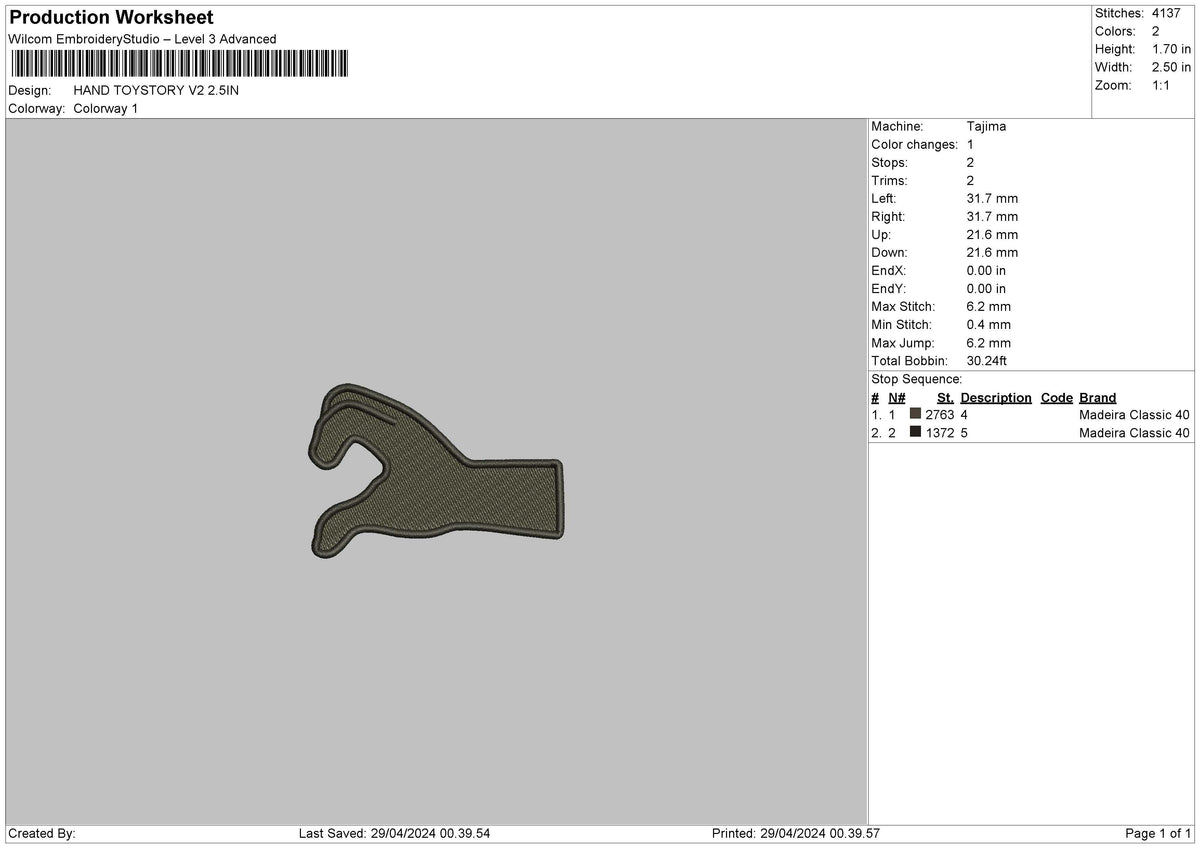Image resolution: width=1200 pixels, height=848 pixels.
Task: Click the Up value "21.6 mm"
Action: pyautogui.click(x=992, y=234)
